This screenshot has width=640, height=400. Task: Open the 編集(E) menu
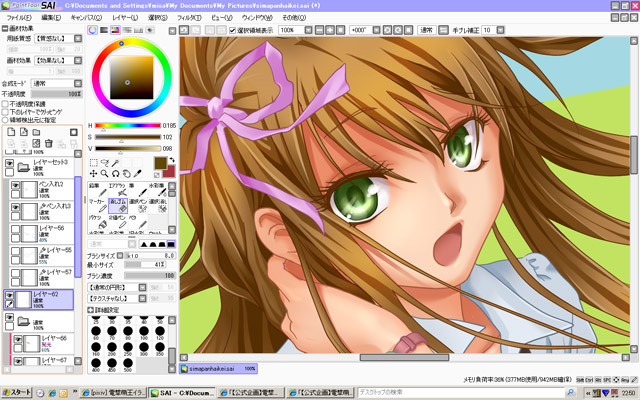[x=51, y=18]
